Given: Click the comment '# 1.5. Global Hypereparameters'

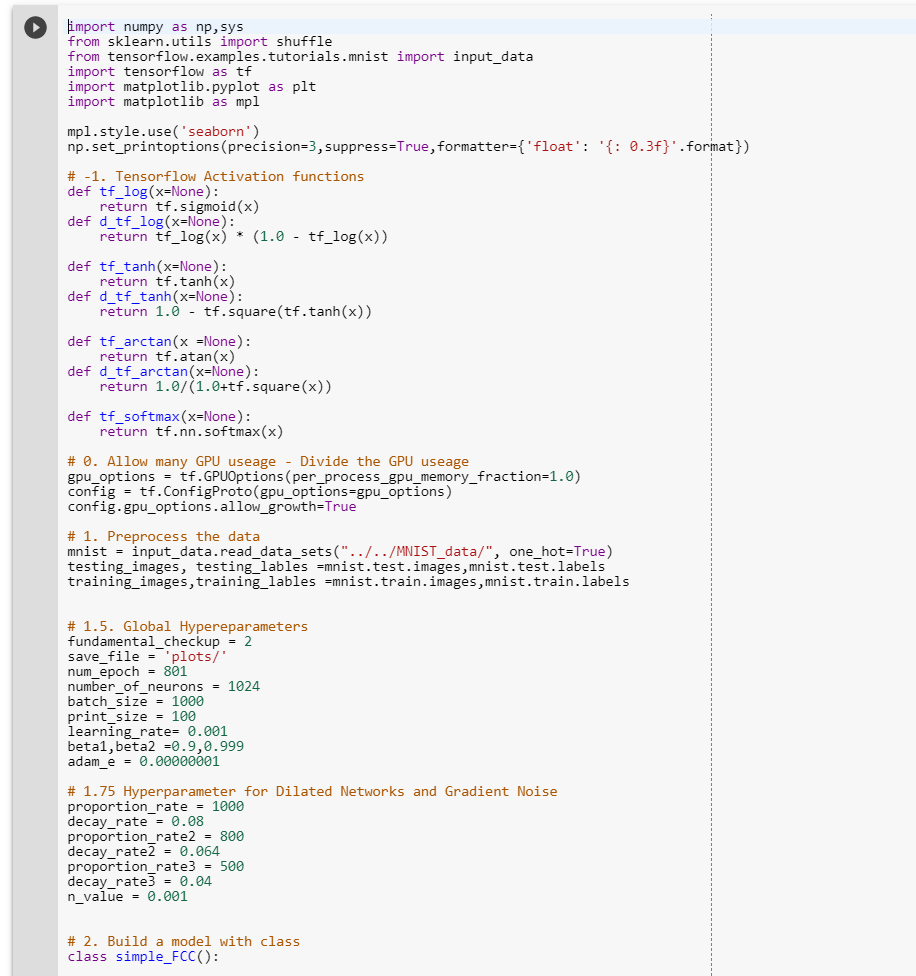Looking at the screenshot, I should [185, 626].
